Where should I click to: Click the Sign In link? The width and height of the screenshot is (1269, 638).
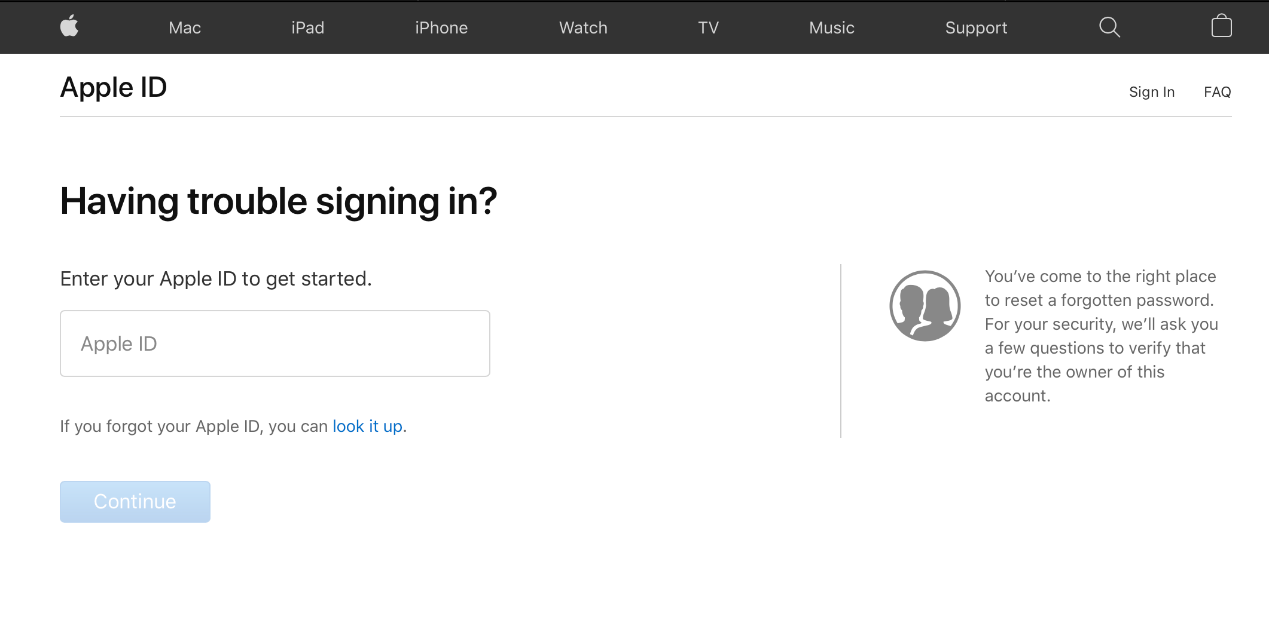click(x=1151, y=92)
